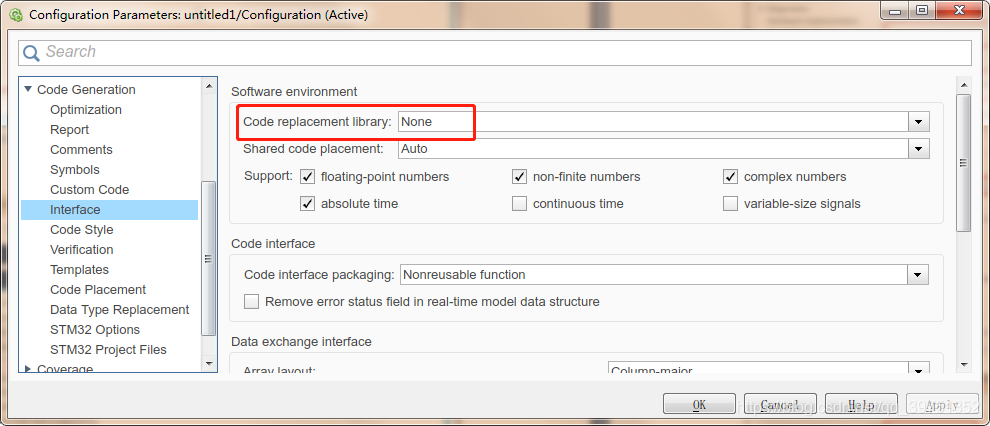
Task: Open the STM32 Options page
Action: pos(95,330)
